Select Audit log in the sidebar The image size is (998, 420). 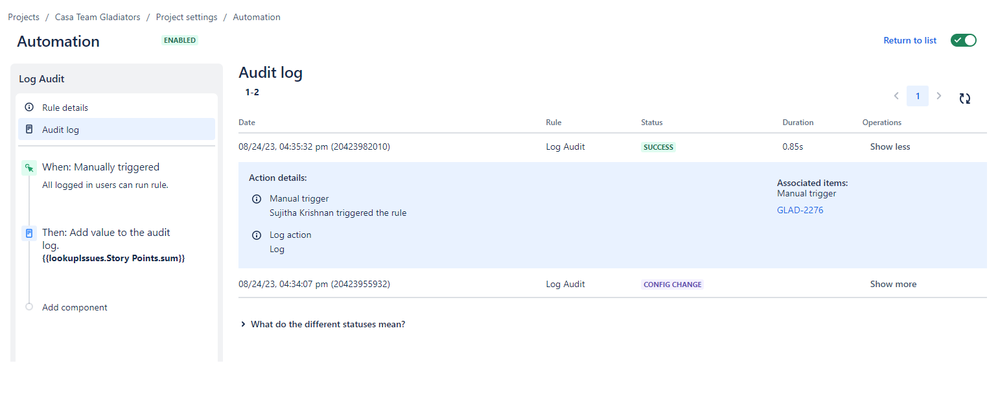click(x=116, y=129)
